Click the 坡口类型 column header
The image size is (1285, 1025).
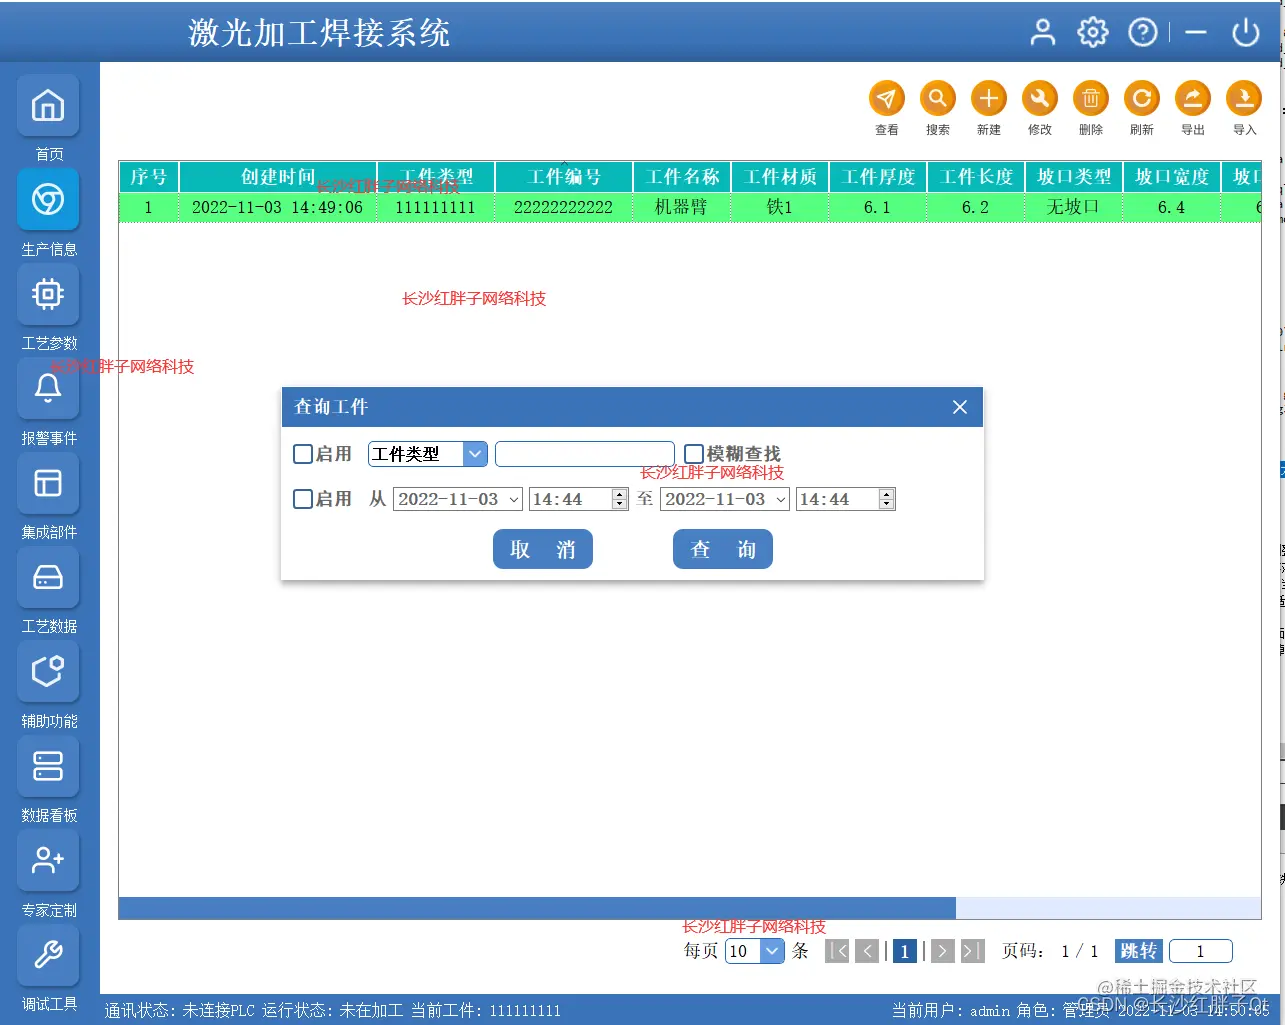[1074, 177]
